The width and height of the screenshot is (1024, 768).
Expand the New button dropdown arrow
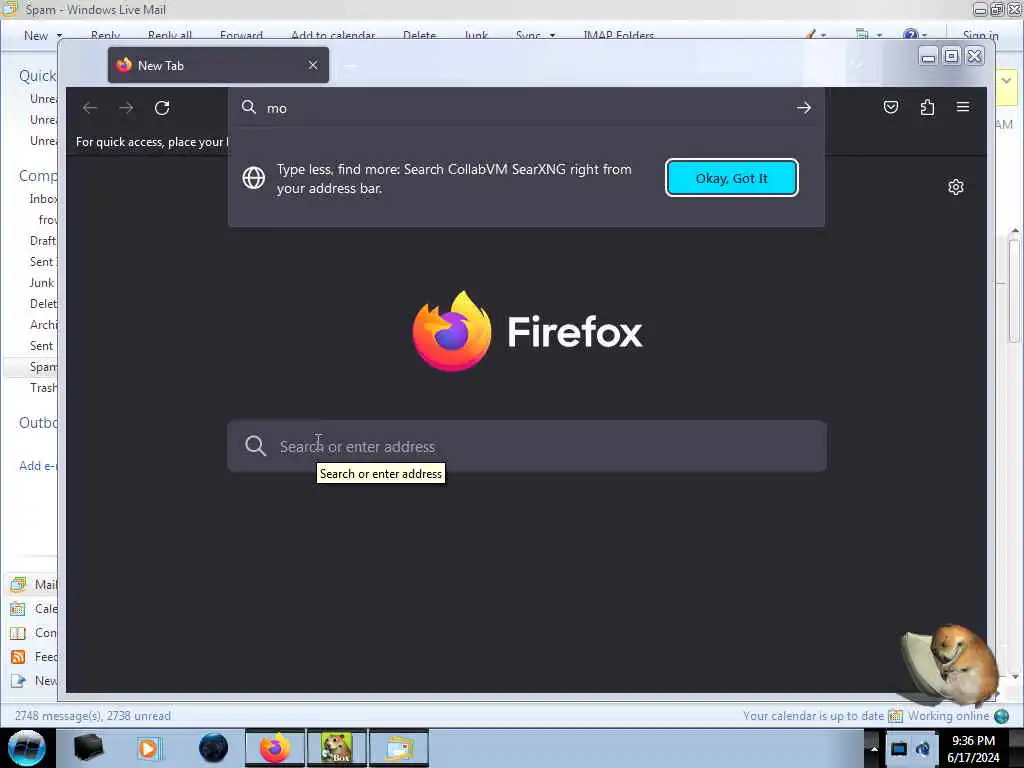point(59,36)
